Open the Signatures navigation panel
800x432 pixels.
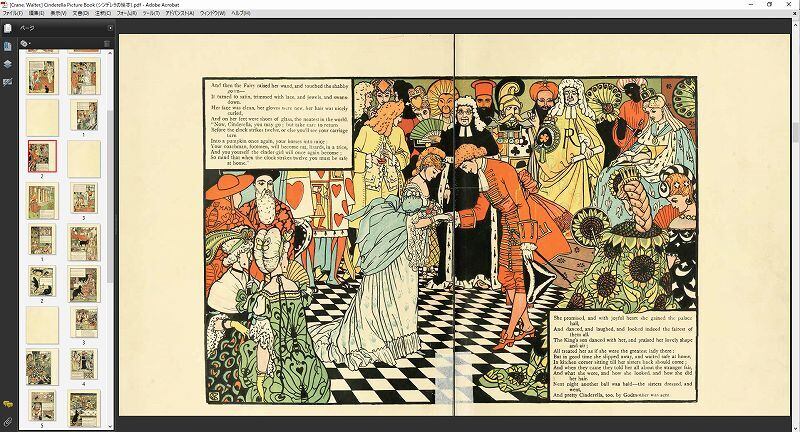pos(7,82)
